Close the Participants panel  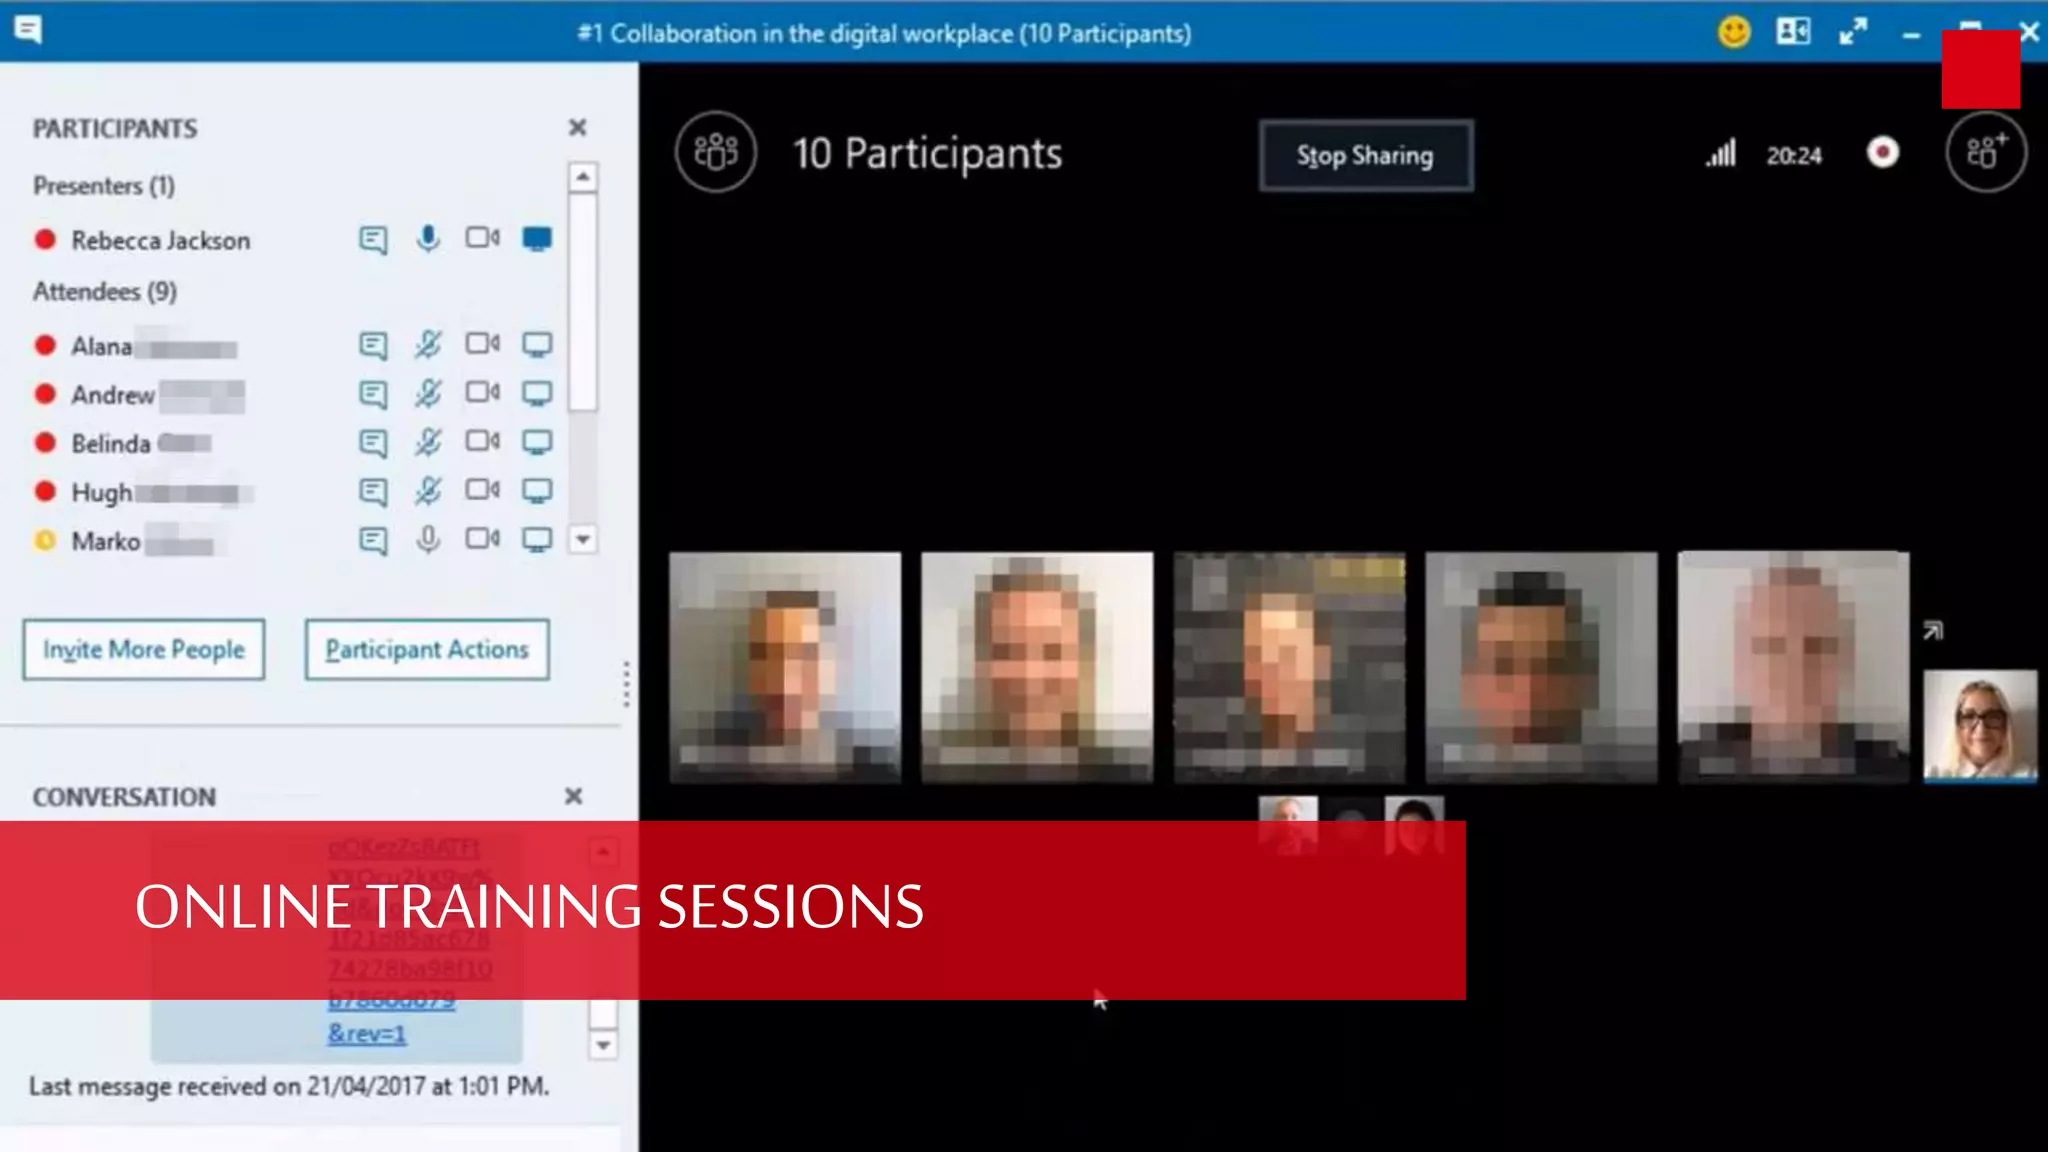577,128
